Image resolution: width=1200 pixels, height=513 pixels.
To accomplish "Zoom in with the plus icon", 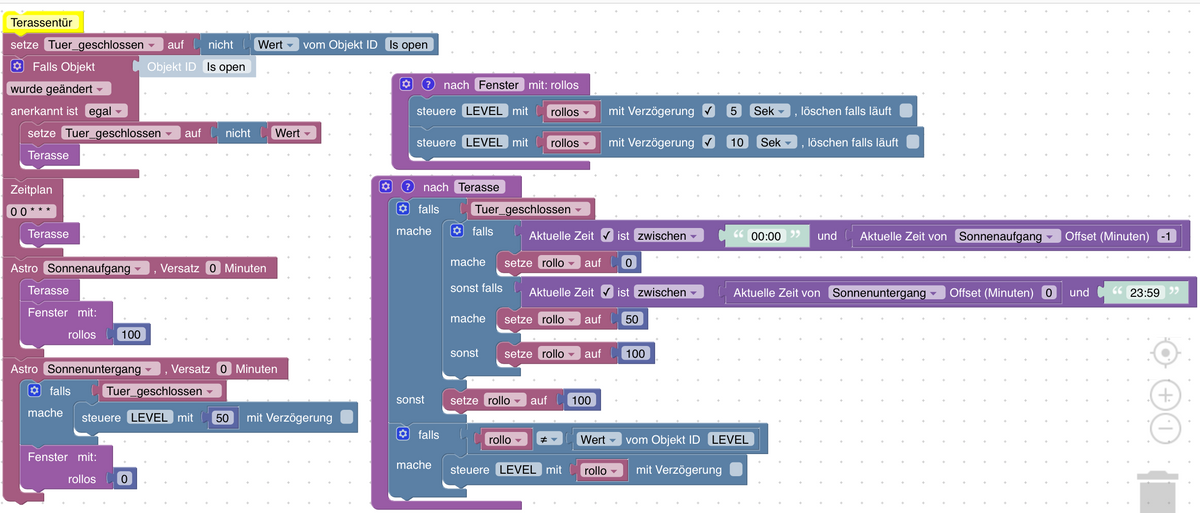I will [1166, 395].
